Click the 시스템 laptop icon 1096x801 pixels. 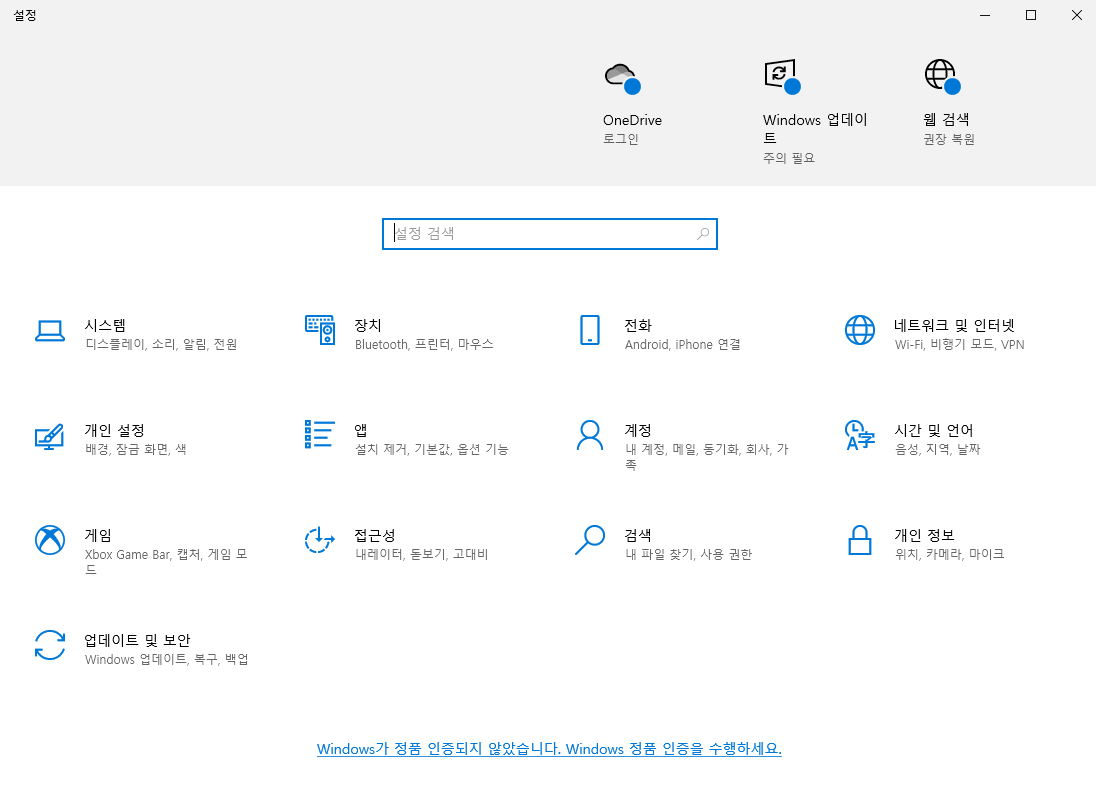click(50, 331)
